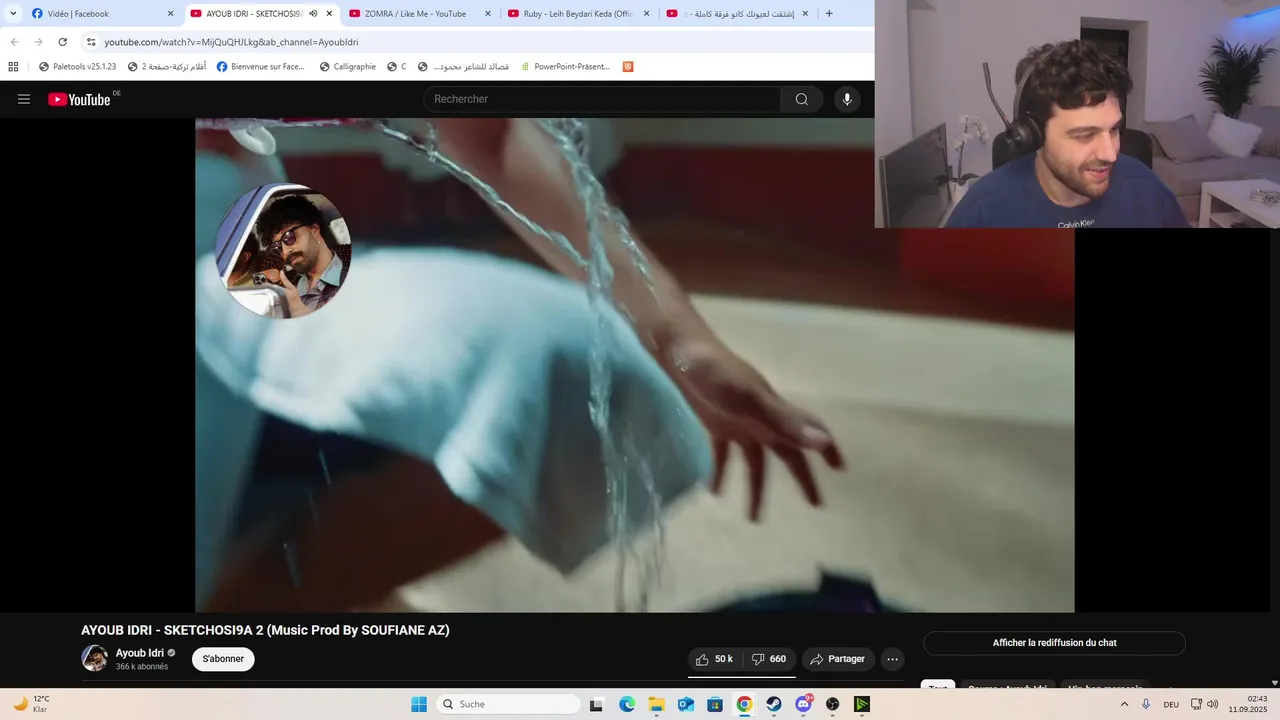This screenshot has width=1280, height=720.
Task: View site information icon in address bar
Action: tap(91, 42)
